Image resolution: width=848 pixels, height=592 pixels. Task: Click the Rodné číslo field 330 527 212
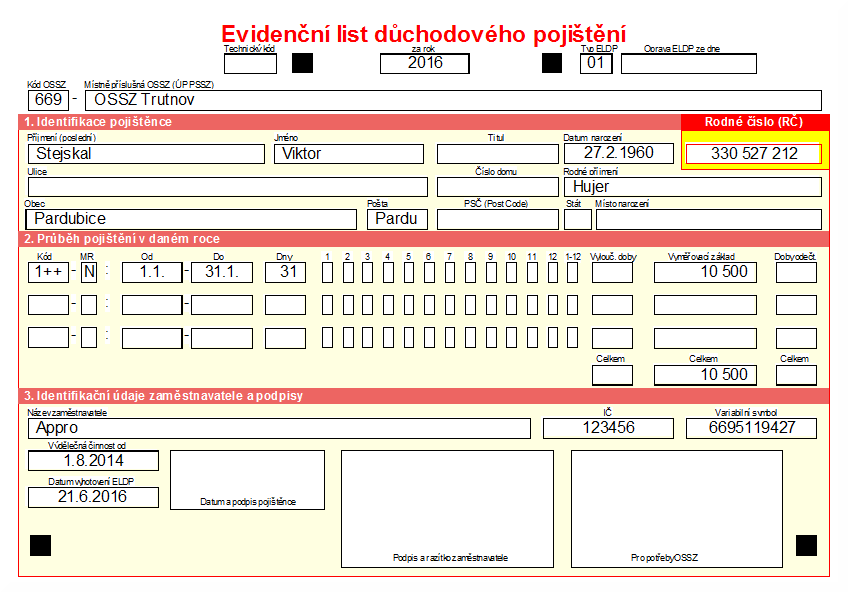pos(754,154)
